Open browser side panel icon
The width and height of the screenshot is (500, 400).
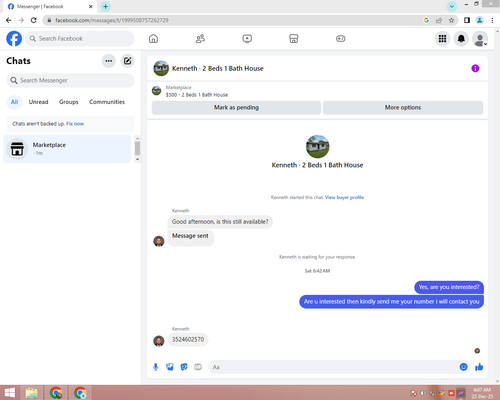tap(467, 20)
